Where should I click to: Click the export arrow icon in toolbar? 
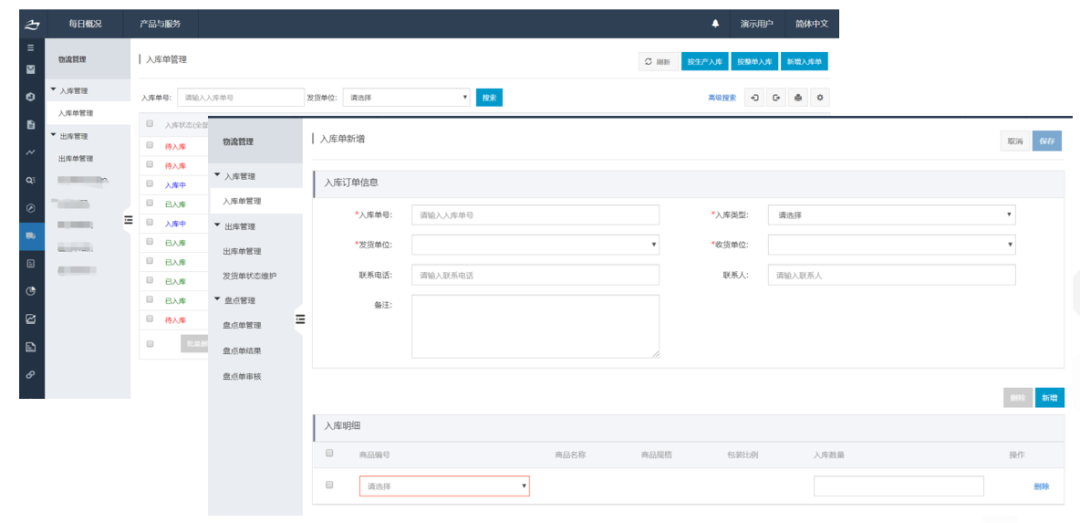tap(776, 98)
